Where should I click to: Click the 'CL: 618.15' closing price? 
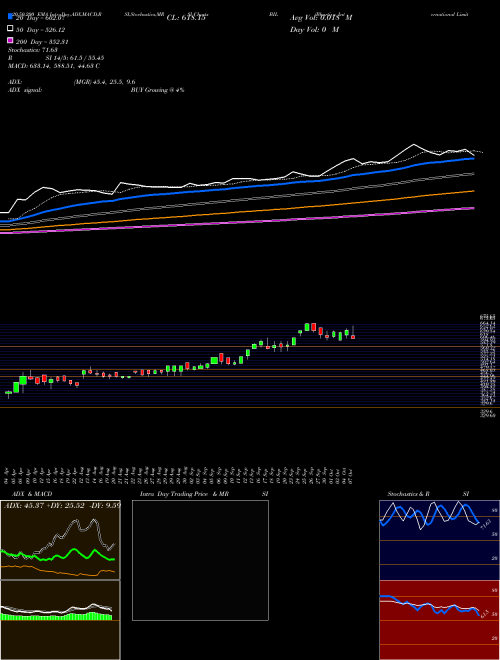point(186,18)
